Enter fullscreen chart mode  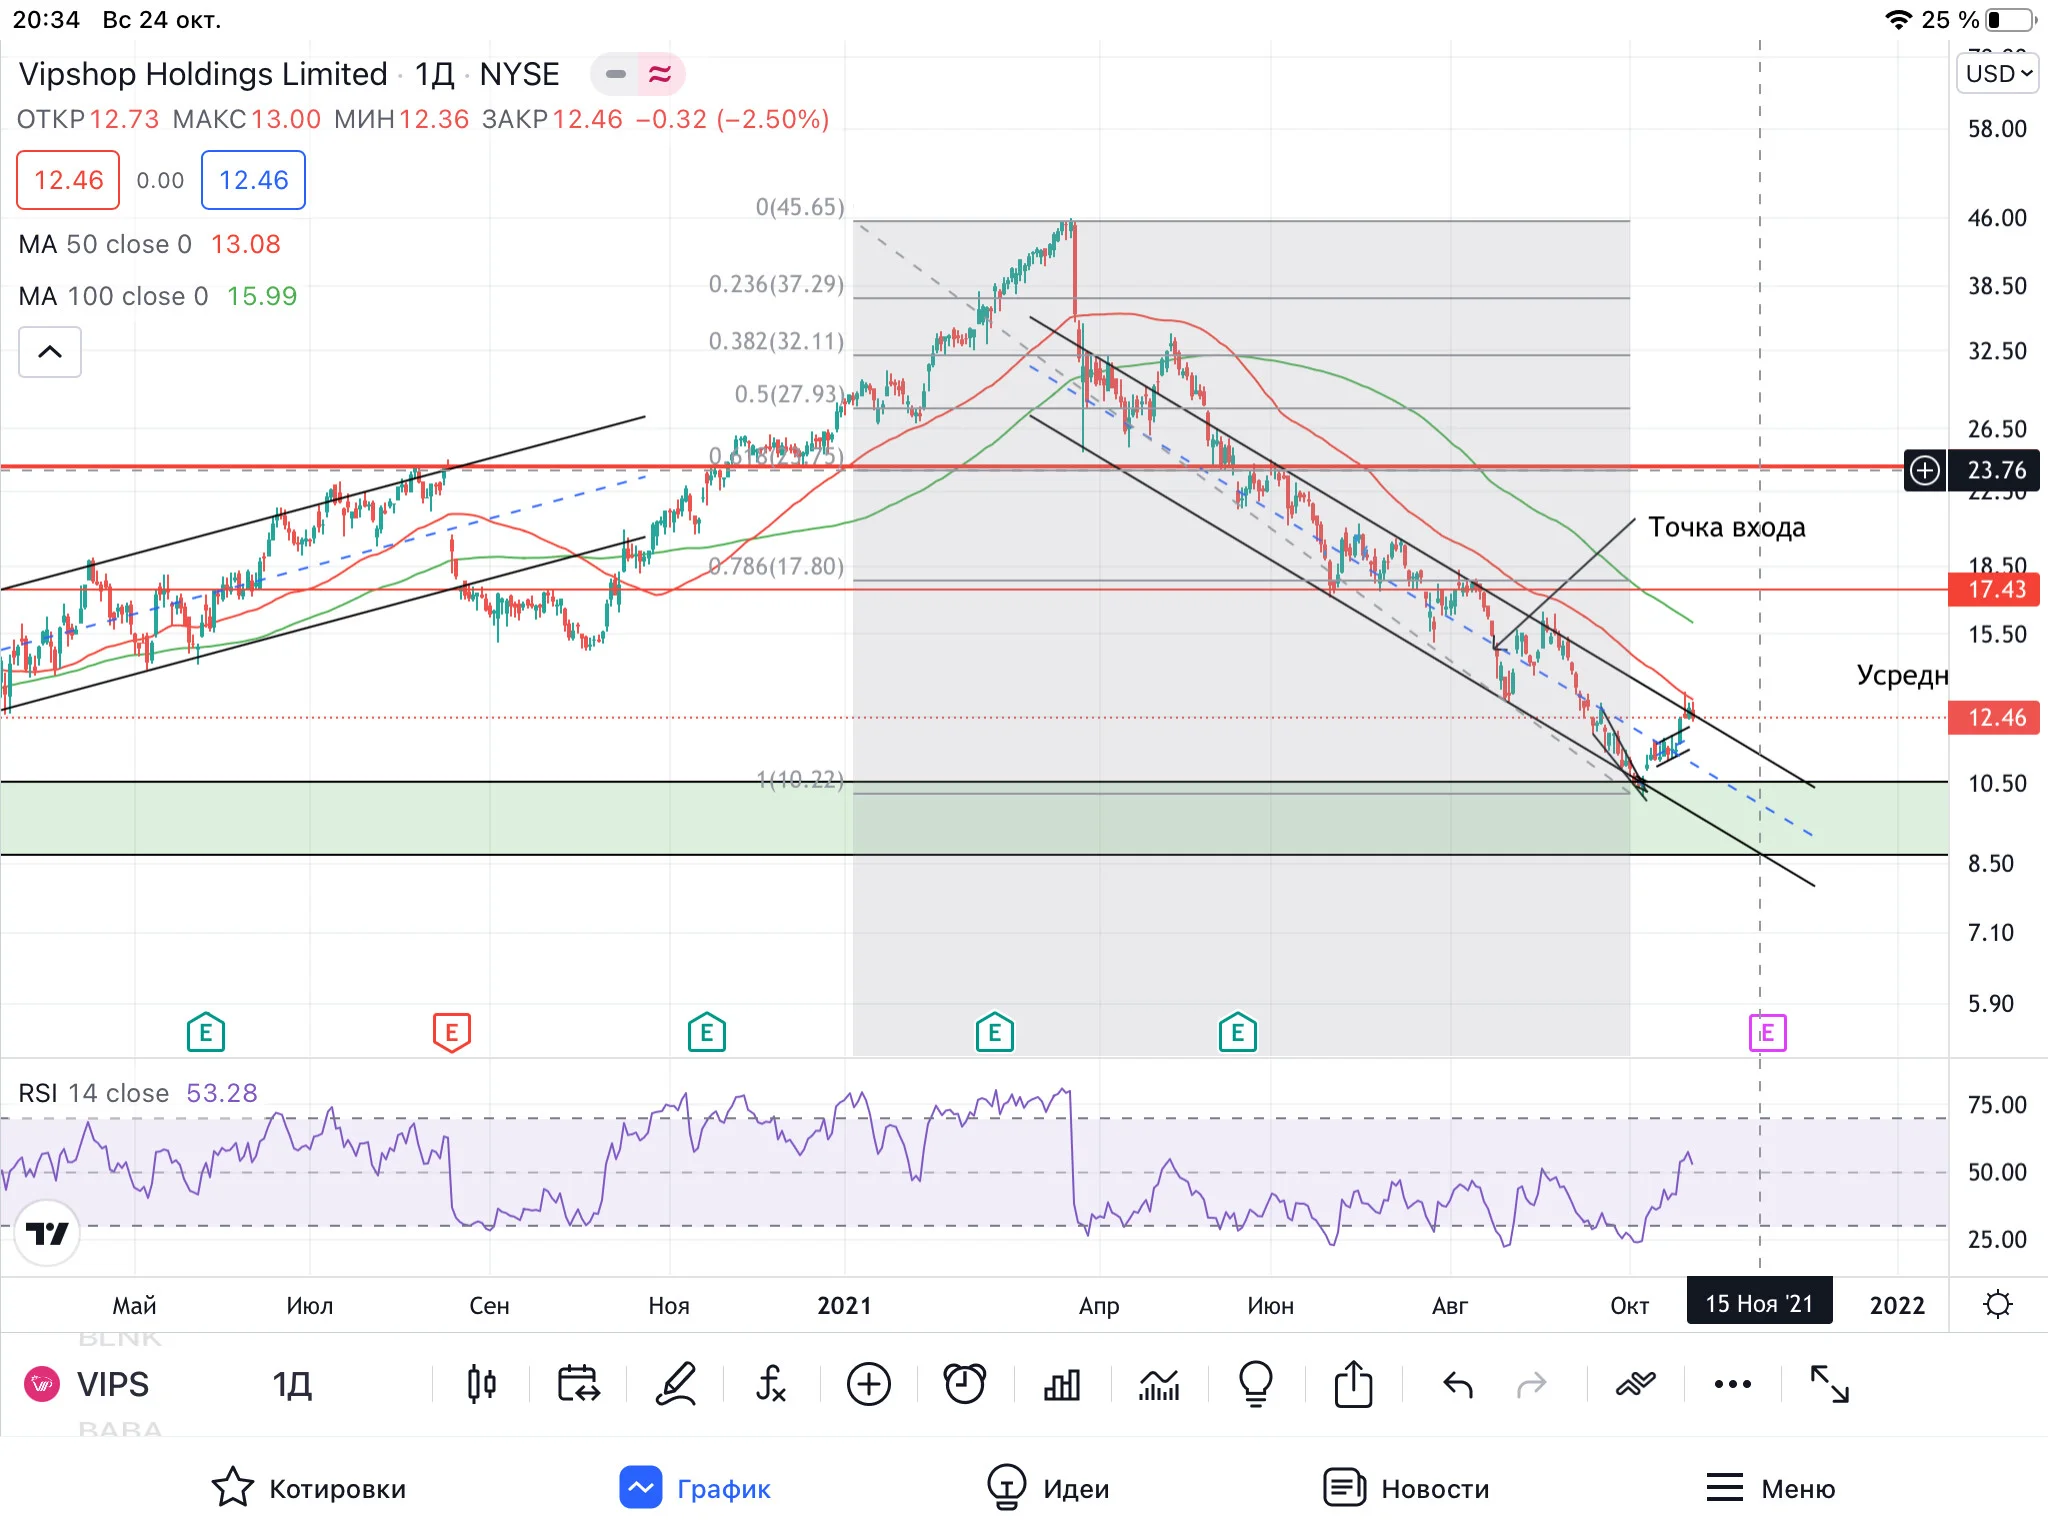point(1830,1384)
